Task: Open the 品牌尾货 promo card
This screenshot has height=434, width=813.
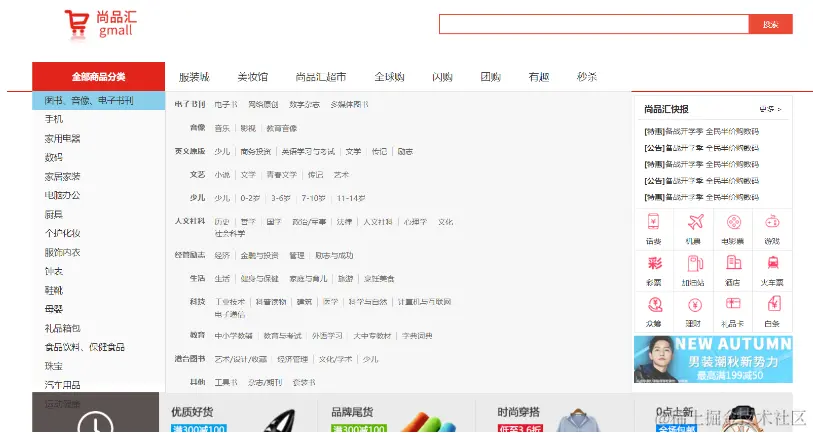Action: (x=396, y=415)
